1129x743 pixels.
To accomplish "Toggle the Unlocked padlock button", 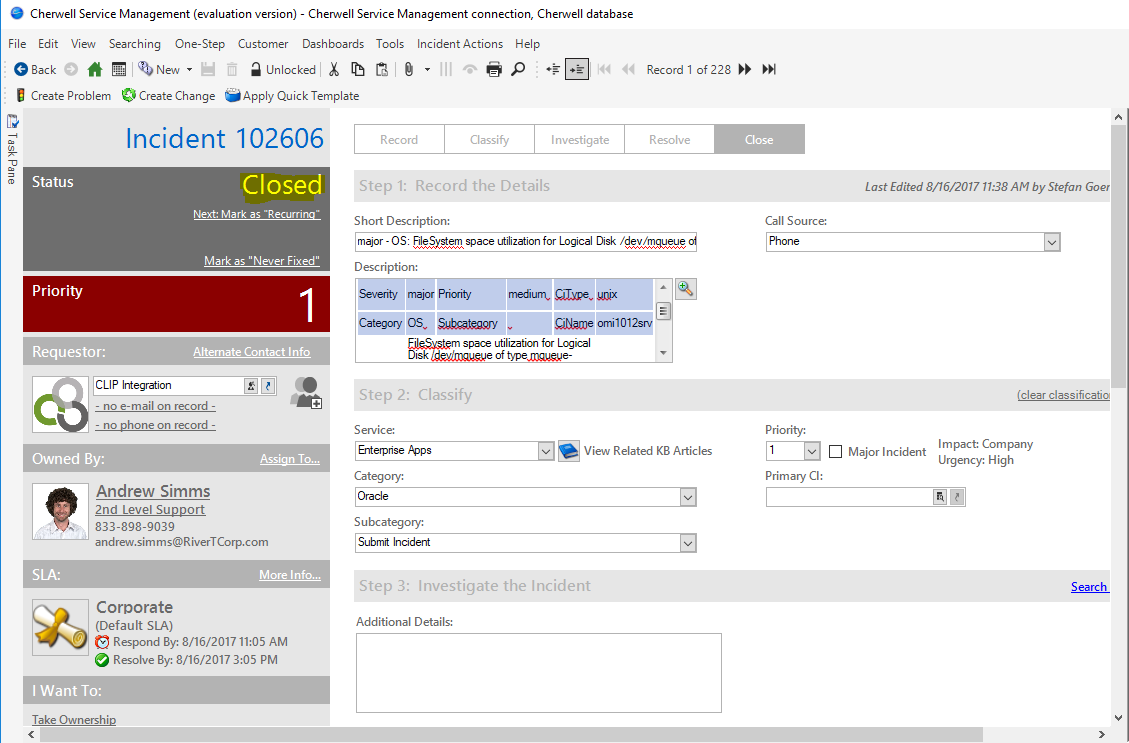I will coord(283,70).
